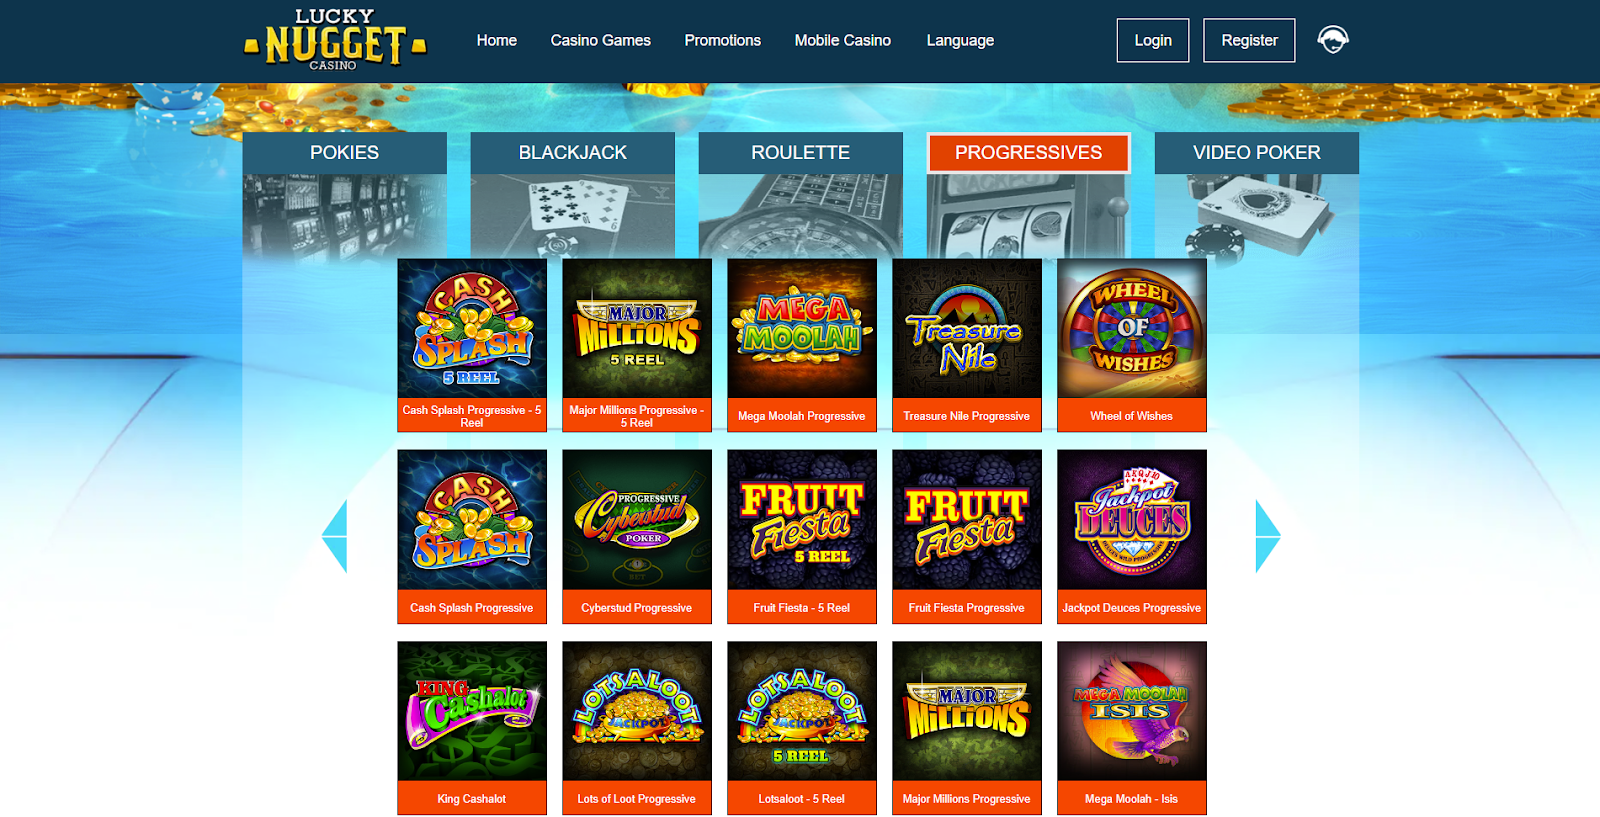Click the Register button

pyautogui.click(x=1249, y=40)
